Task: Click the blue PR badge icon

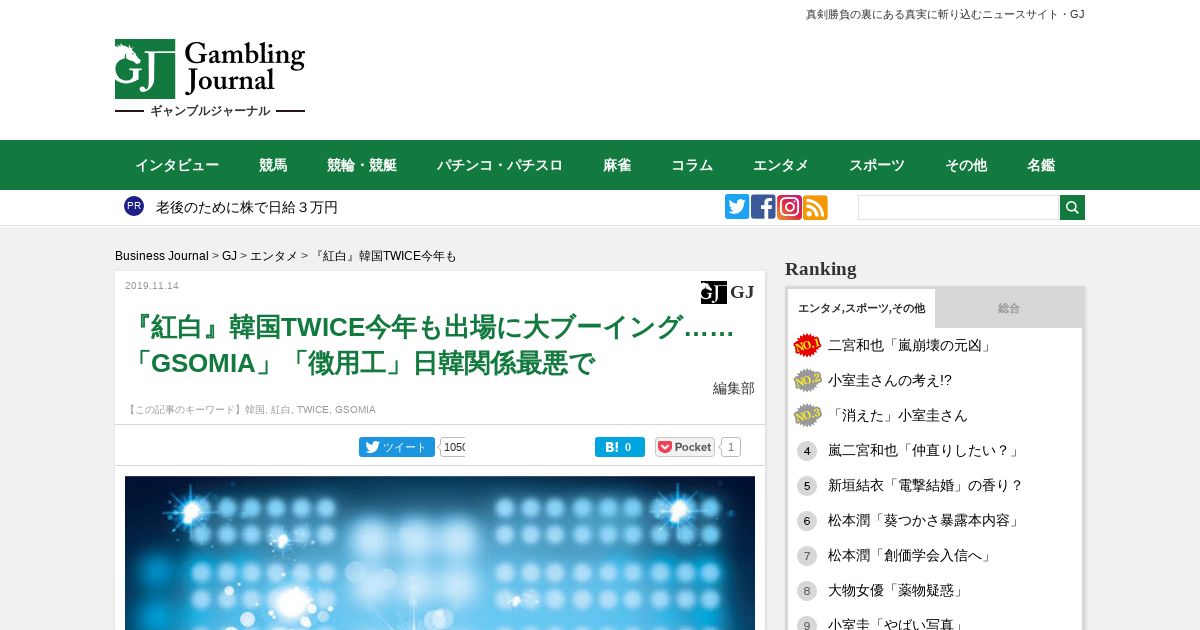Action: 134,206
